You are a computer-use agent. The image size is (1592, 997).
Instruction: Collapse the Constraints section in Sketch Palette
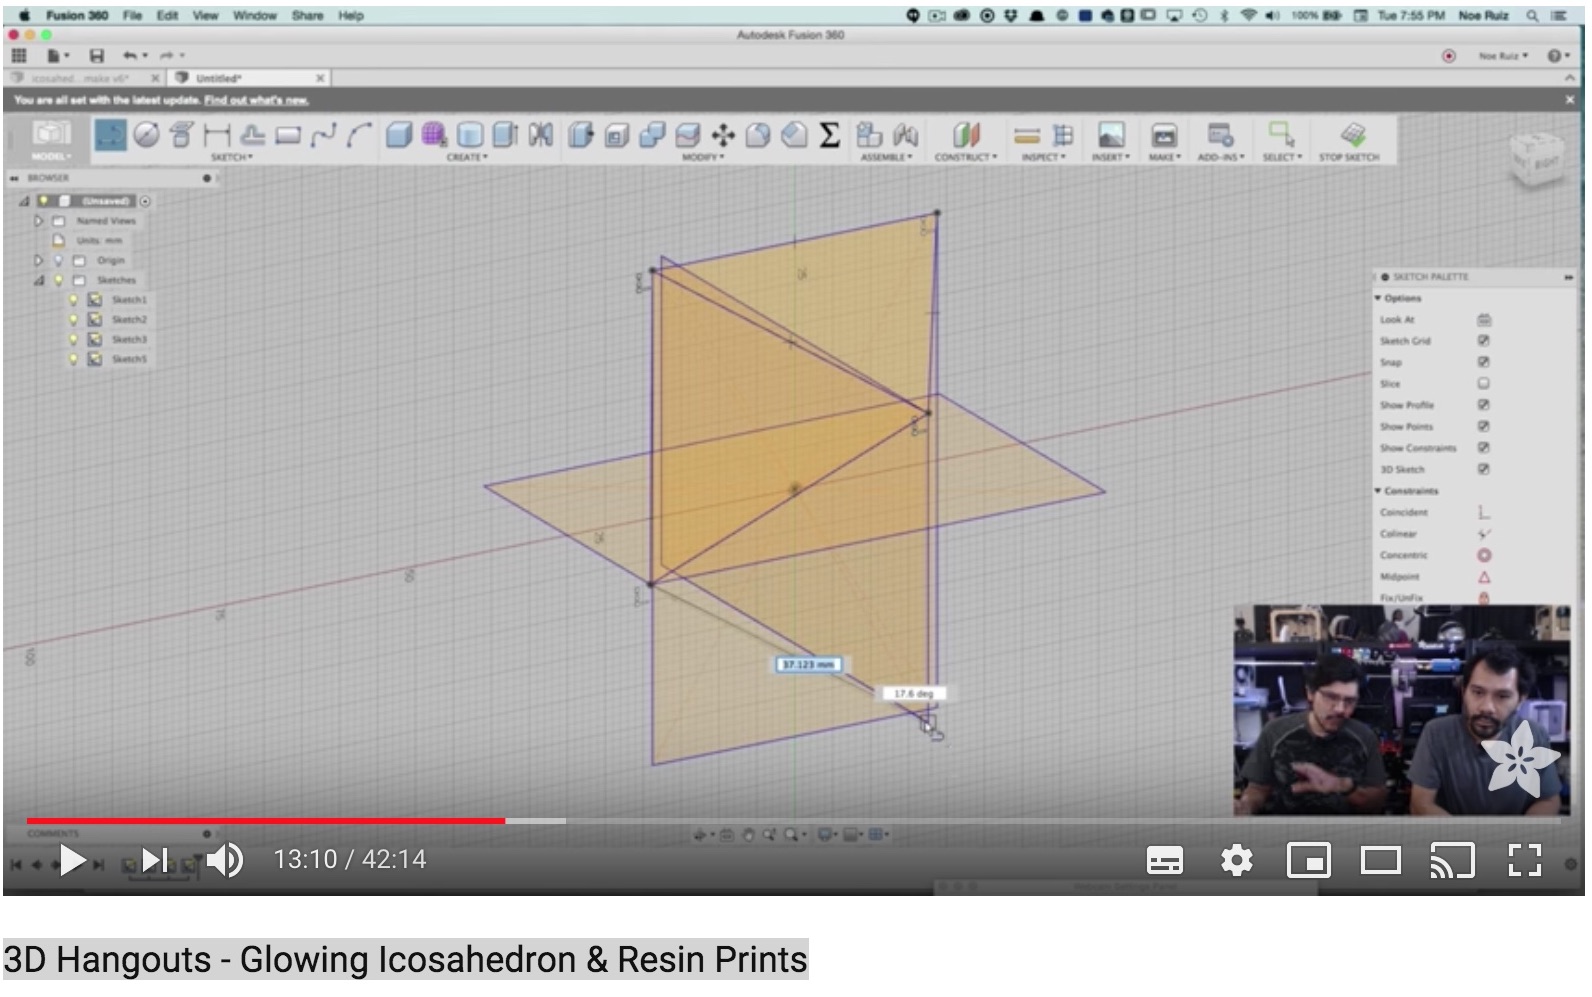[x=1378, y=491]
